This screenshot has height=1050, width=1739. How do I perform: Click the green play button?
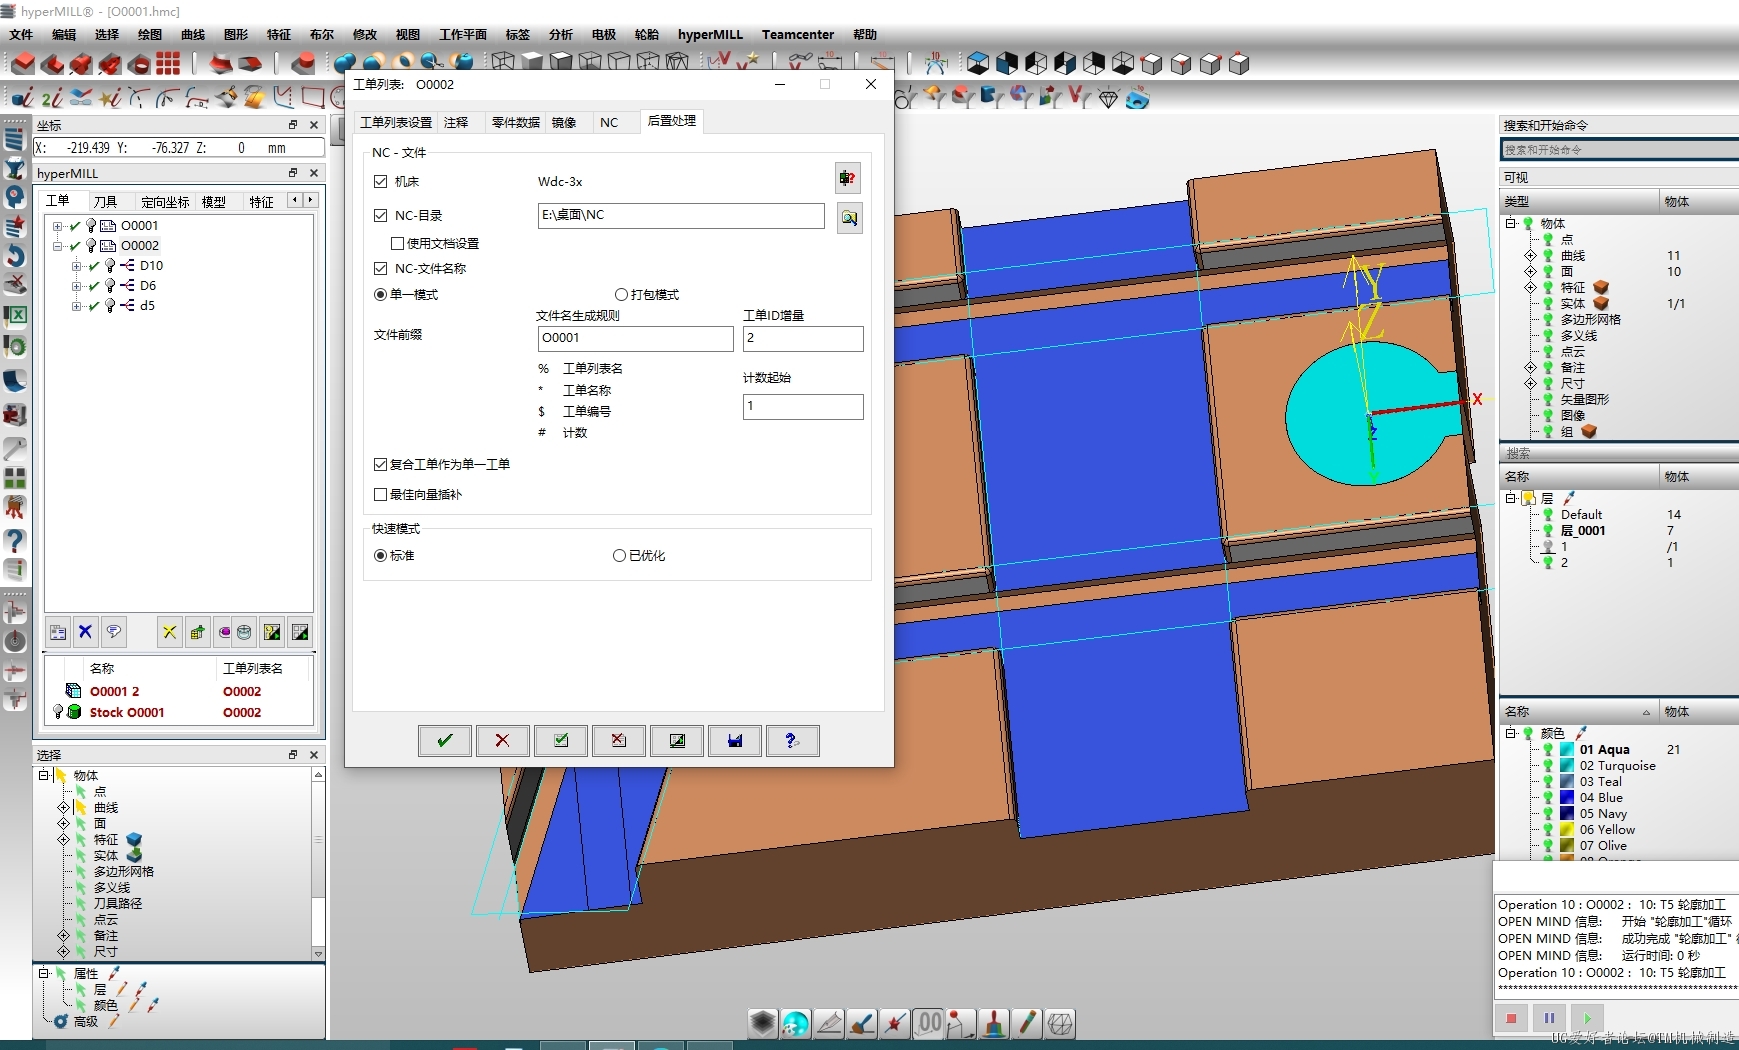(1587, 1019)
